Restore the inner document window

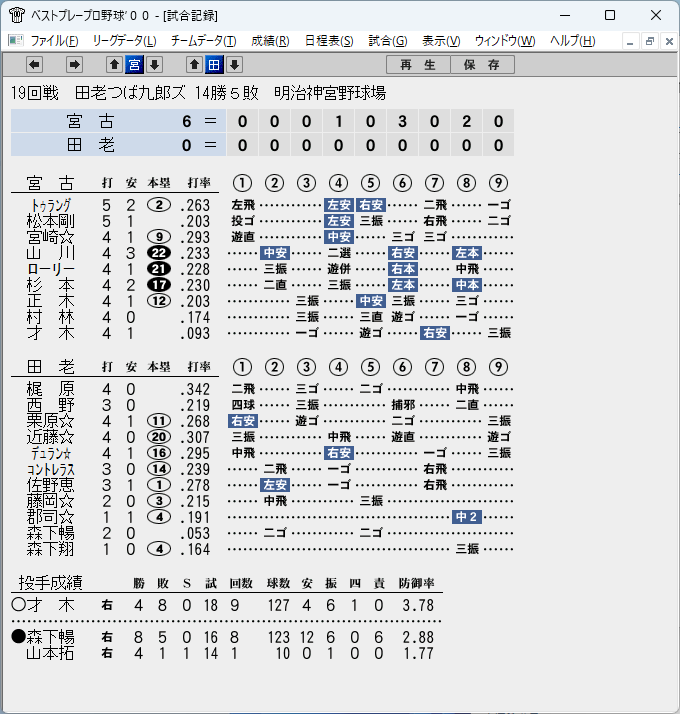point(649,41)
